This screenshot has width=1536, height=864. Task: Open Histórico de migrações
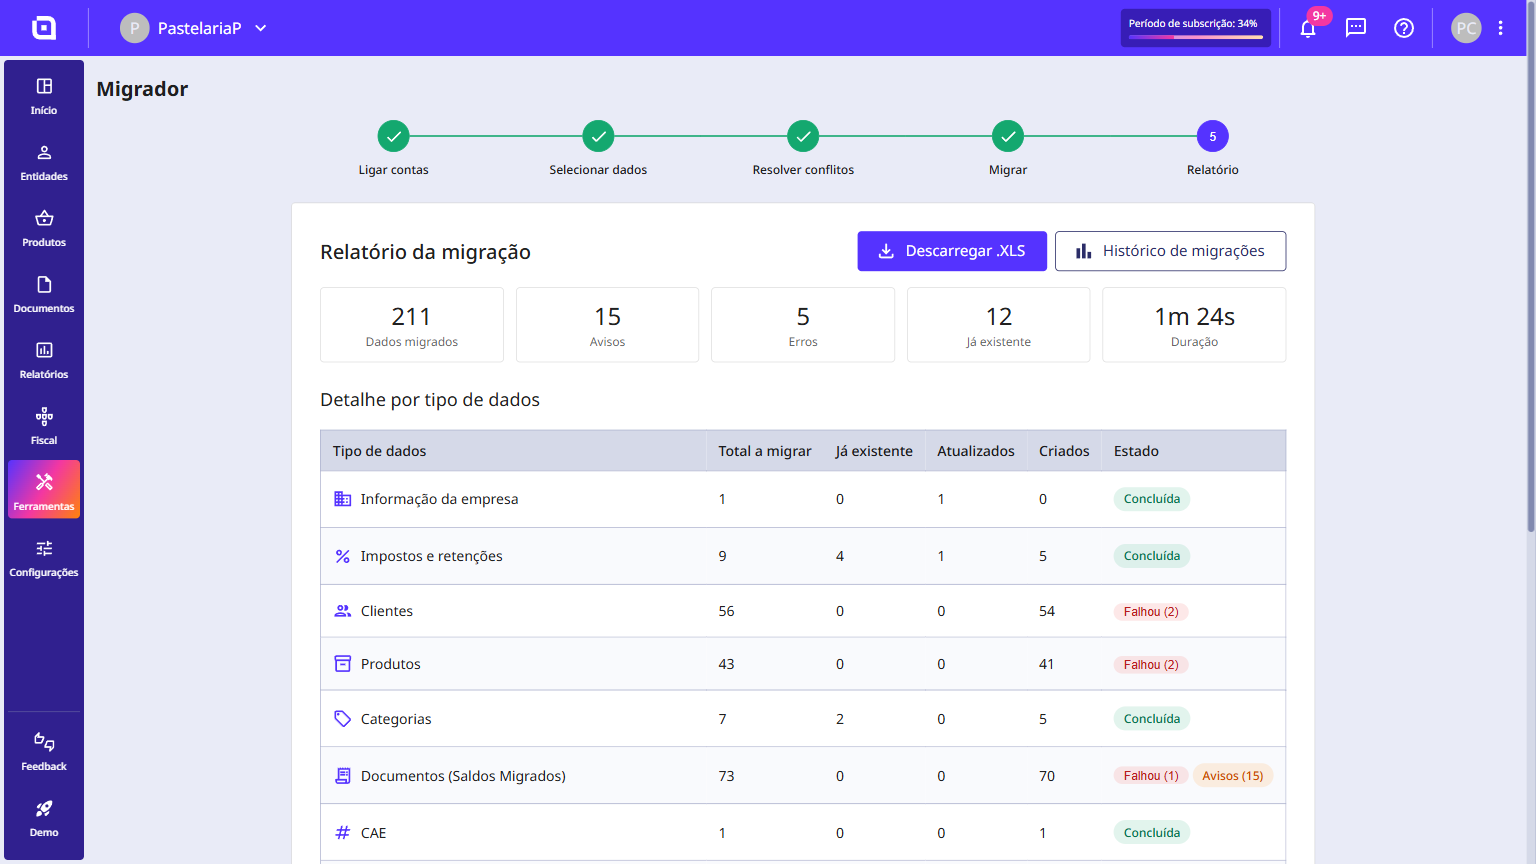[x=1170, y=251]
